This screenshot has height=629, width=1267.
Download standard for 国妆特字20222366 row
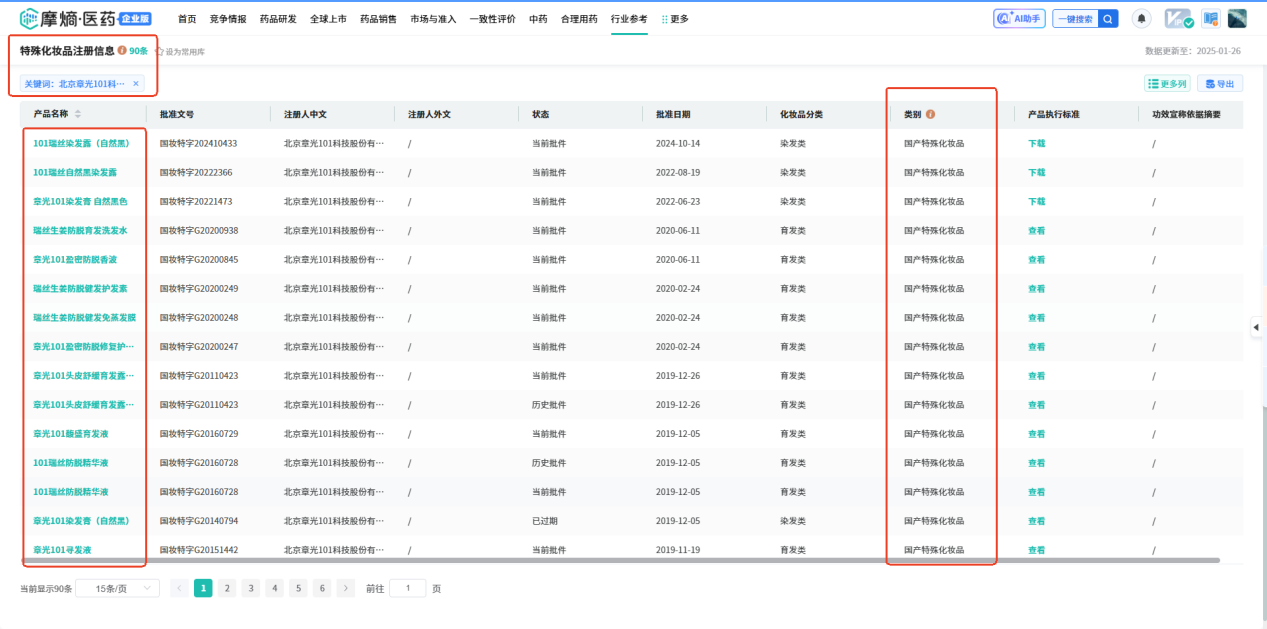coord(1036,172)
